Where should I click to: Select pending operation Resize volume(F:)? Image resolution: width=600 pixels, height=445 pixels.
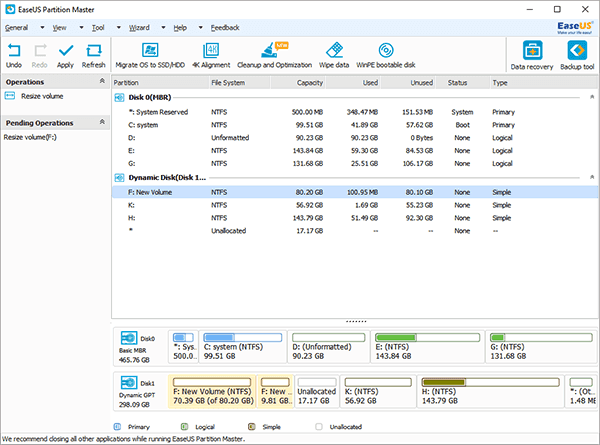[x=30, y=137]
